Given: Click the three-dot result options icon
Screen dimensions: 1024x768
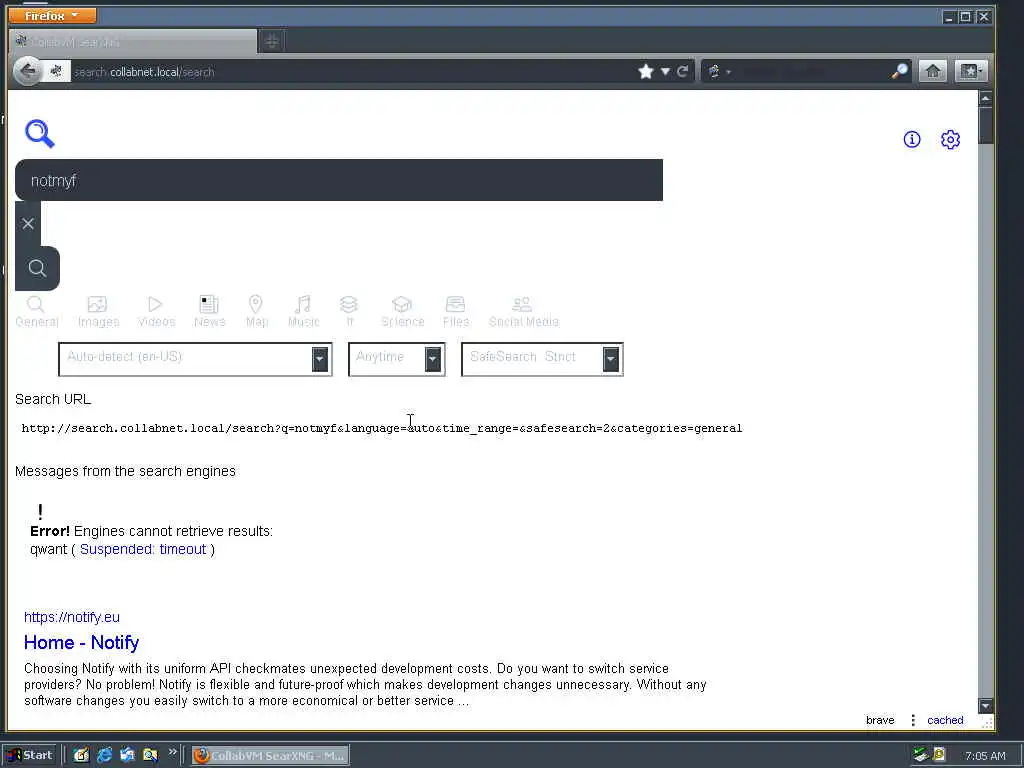Looking at the screenshot, I should tap(912, 720).
